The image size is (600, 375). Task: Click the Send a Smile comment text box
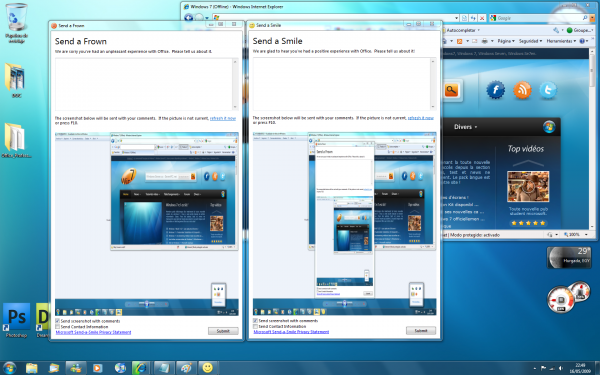(x=344, y=84)
